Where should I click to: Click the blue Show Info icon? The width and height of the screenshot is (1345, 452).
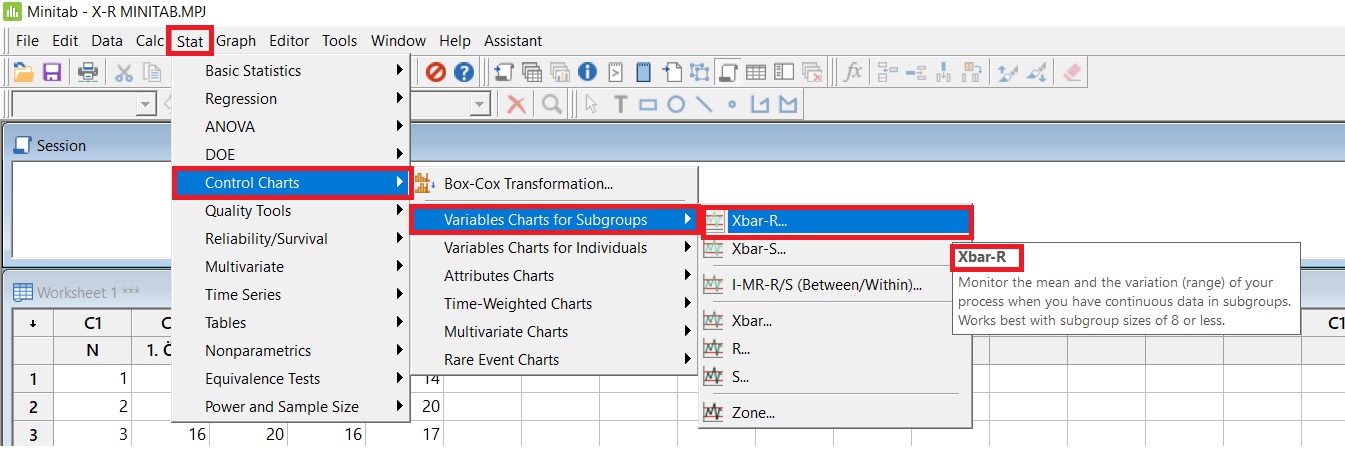(587, 72)
